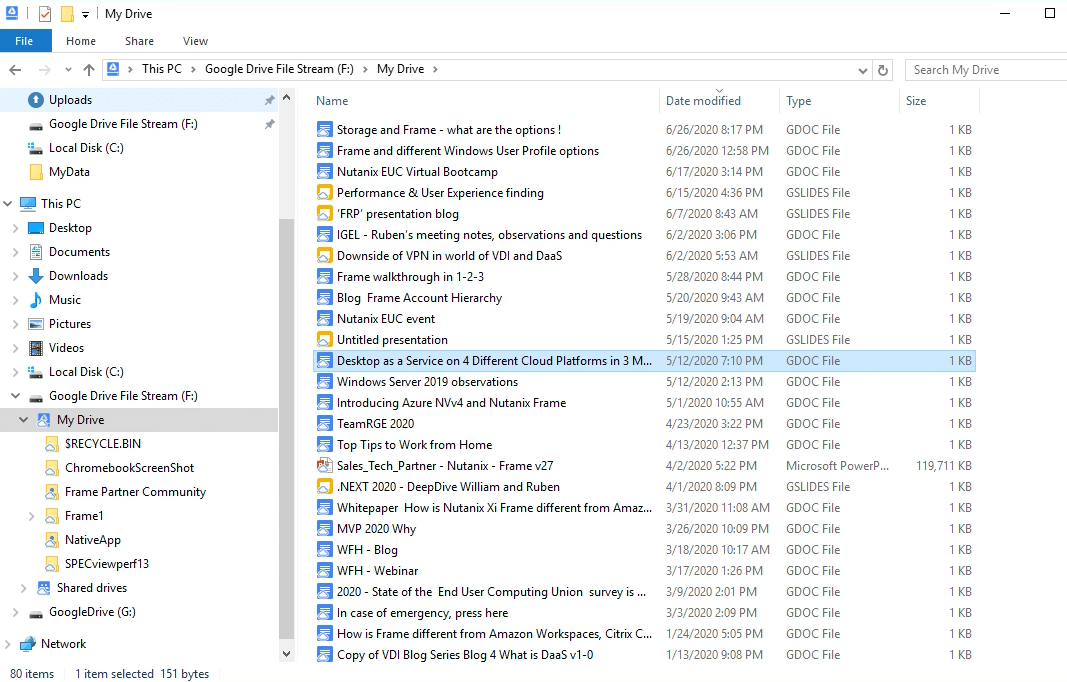Click the Refresh button beside address bar
Viewport: 1067px width, 682px height.
[882, 70]
